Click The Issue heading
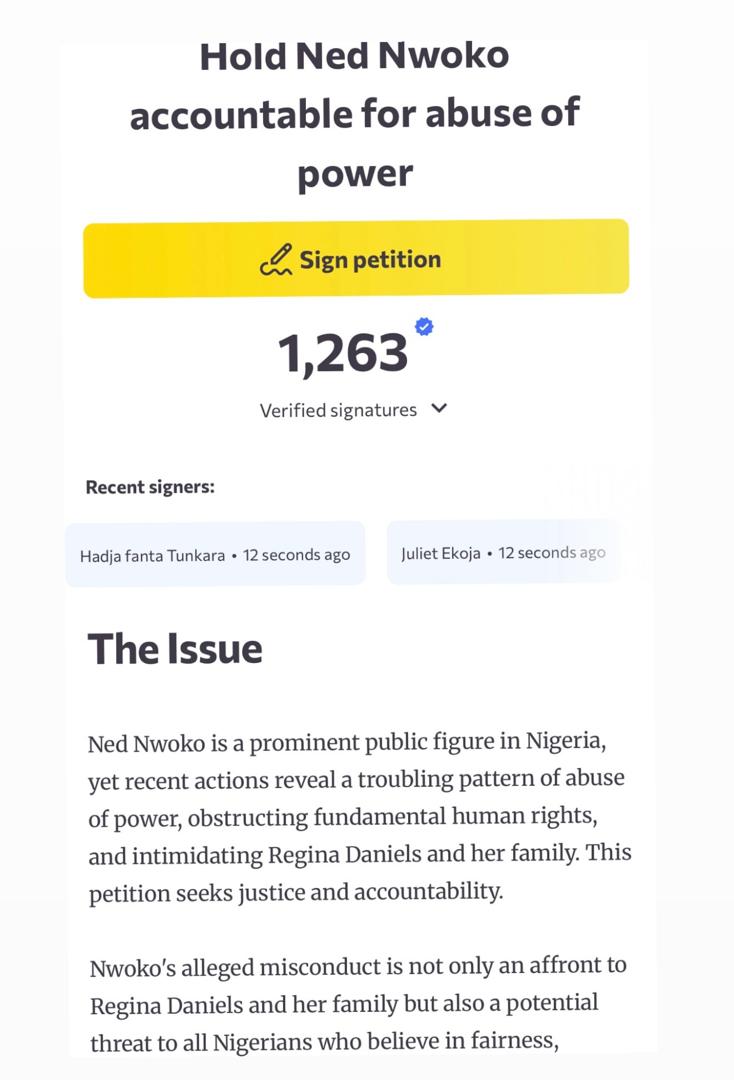This screenshot has width=734, height=1080. pyautogui.click(x=175, y=649)
